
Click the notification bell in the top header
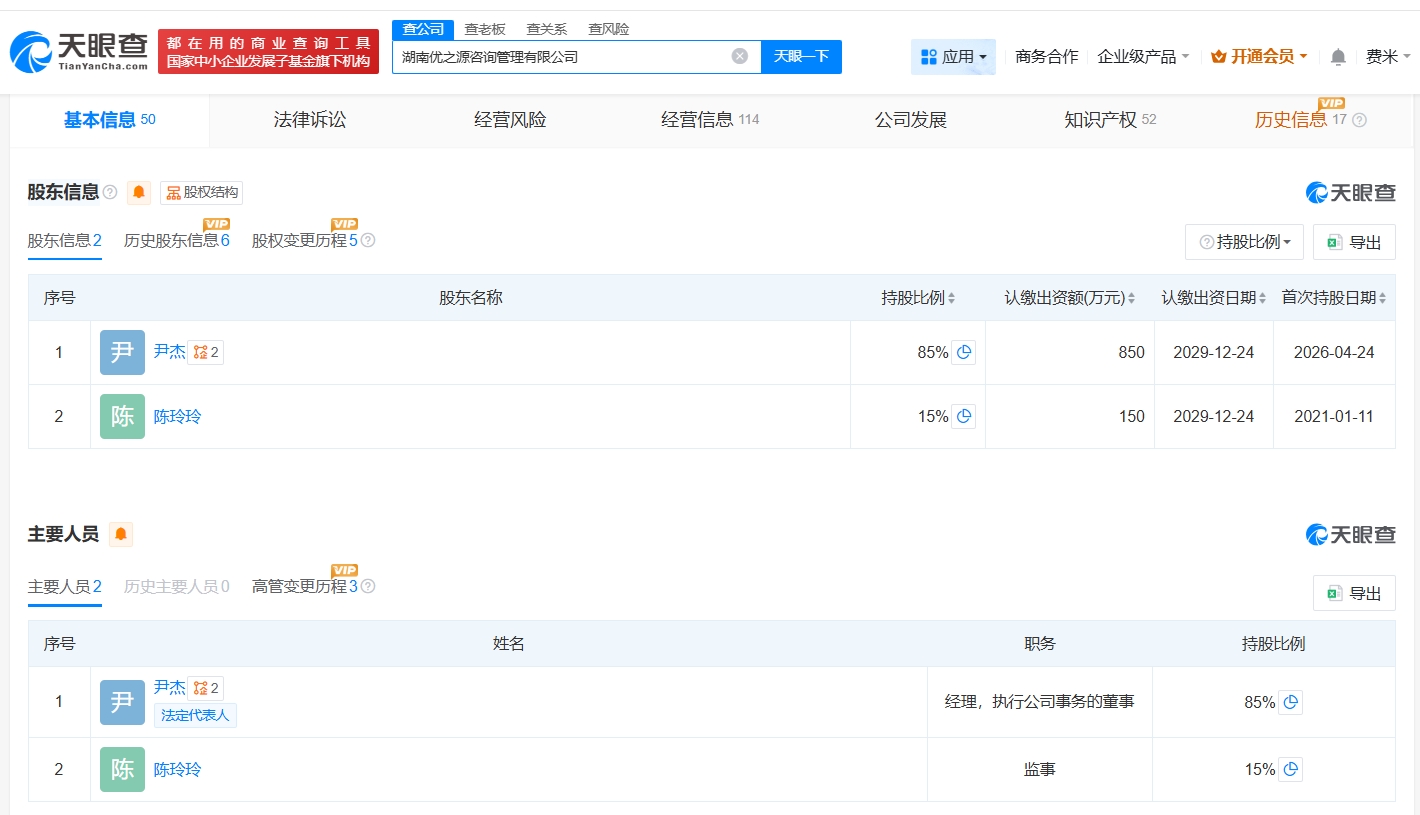click(x=1338, y=57)
